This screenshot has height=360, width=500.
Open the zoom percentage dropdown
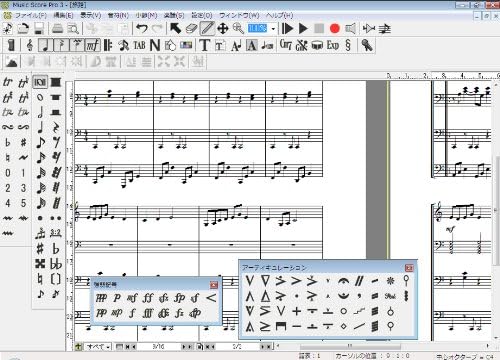coord(273,29)
